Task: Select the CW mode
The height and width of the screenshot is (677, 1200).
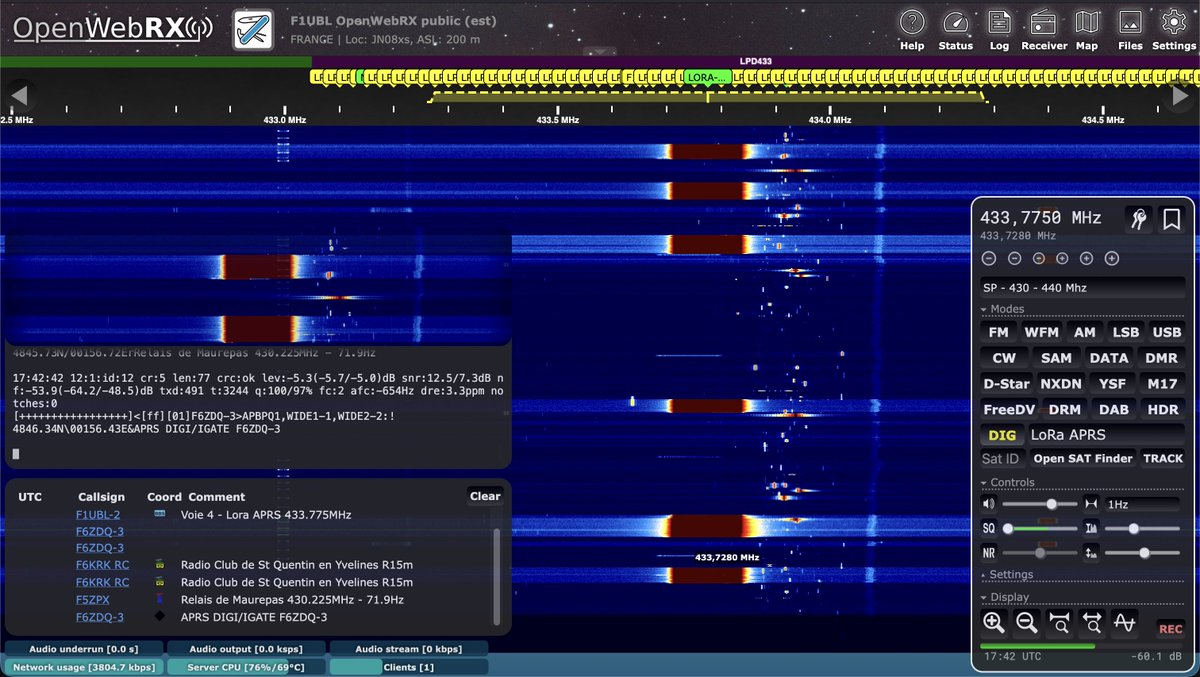Action: click(1004, 358)
